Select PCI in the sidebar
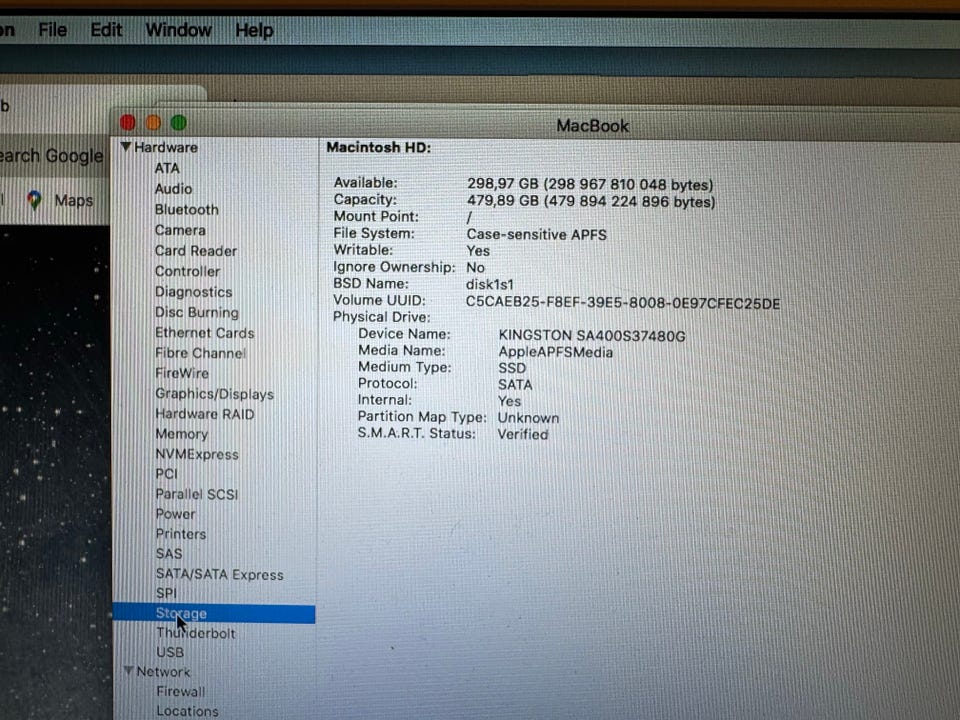960x720 pixels. 167,474
